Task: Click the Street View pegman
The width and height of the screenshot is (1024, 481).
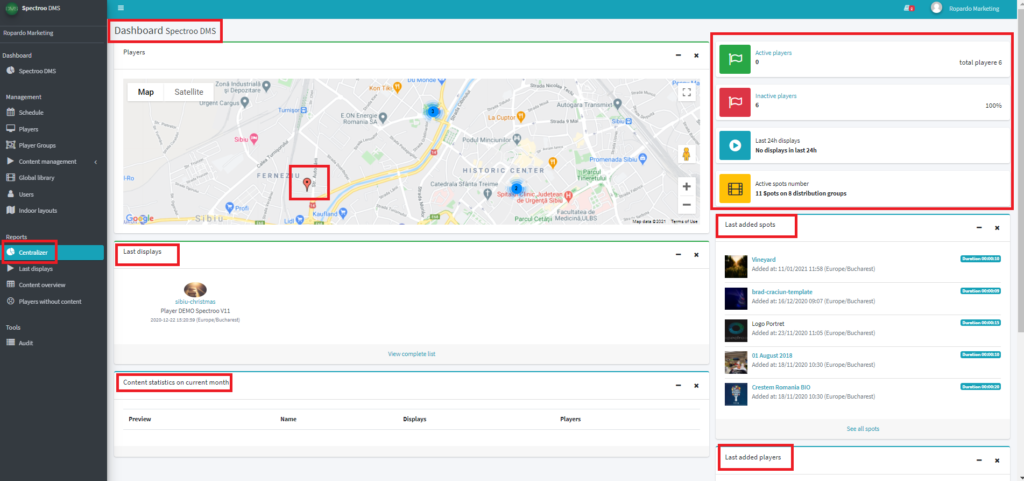Action: point(686,154)
